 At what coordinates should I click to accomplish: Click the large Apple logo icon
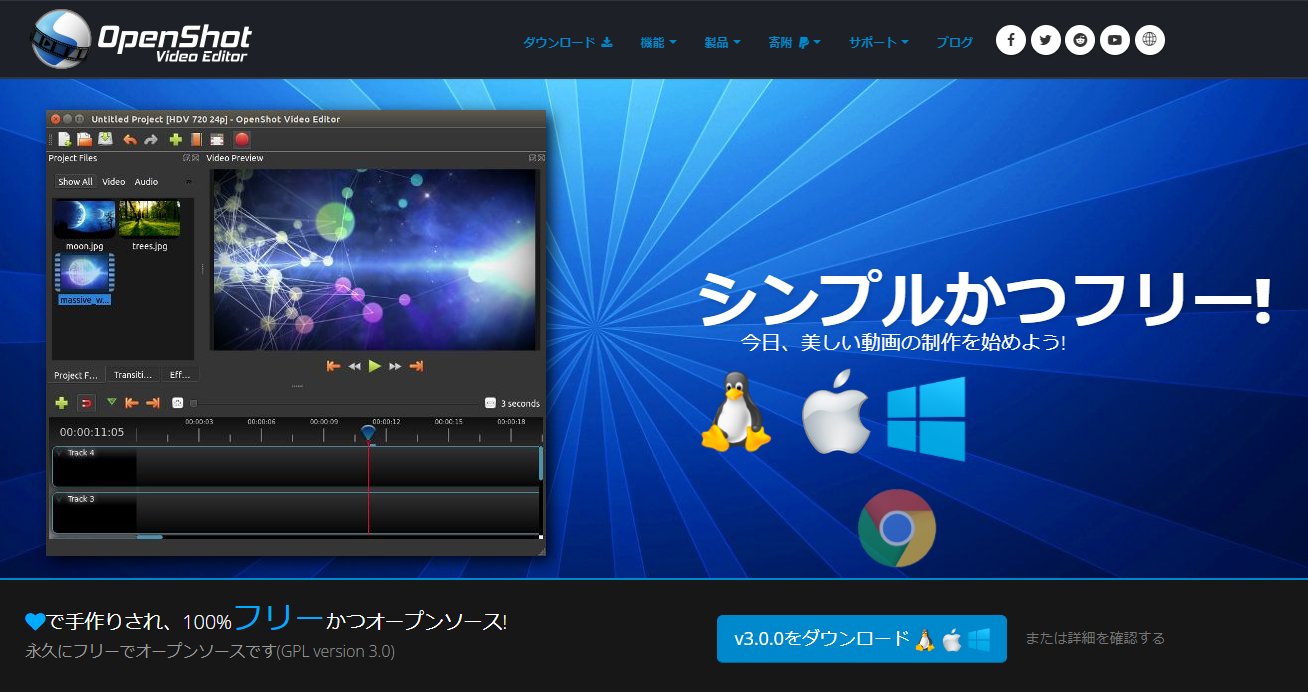pos(838,411)
